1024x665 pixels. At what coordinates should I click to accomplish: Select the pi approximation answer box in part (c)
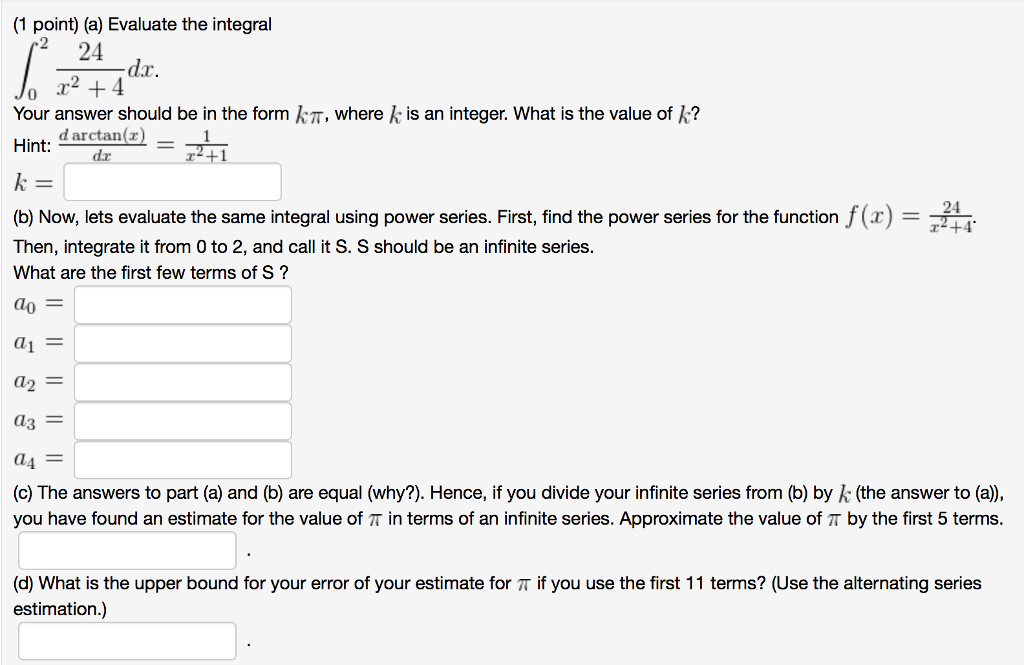click(x=127, y=549)
